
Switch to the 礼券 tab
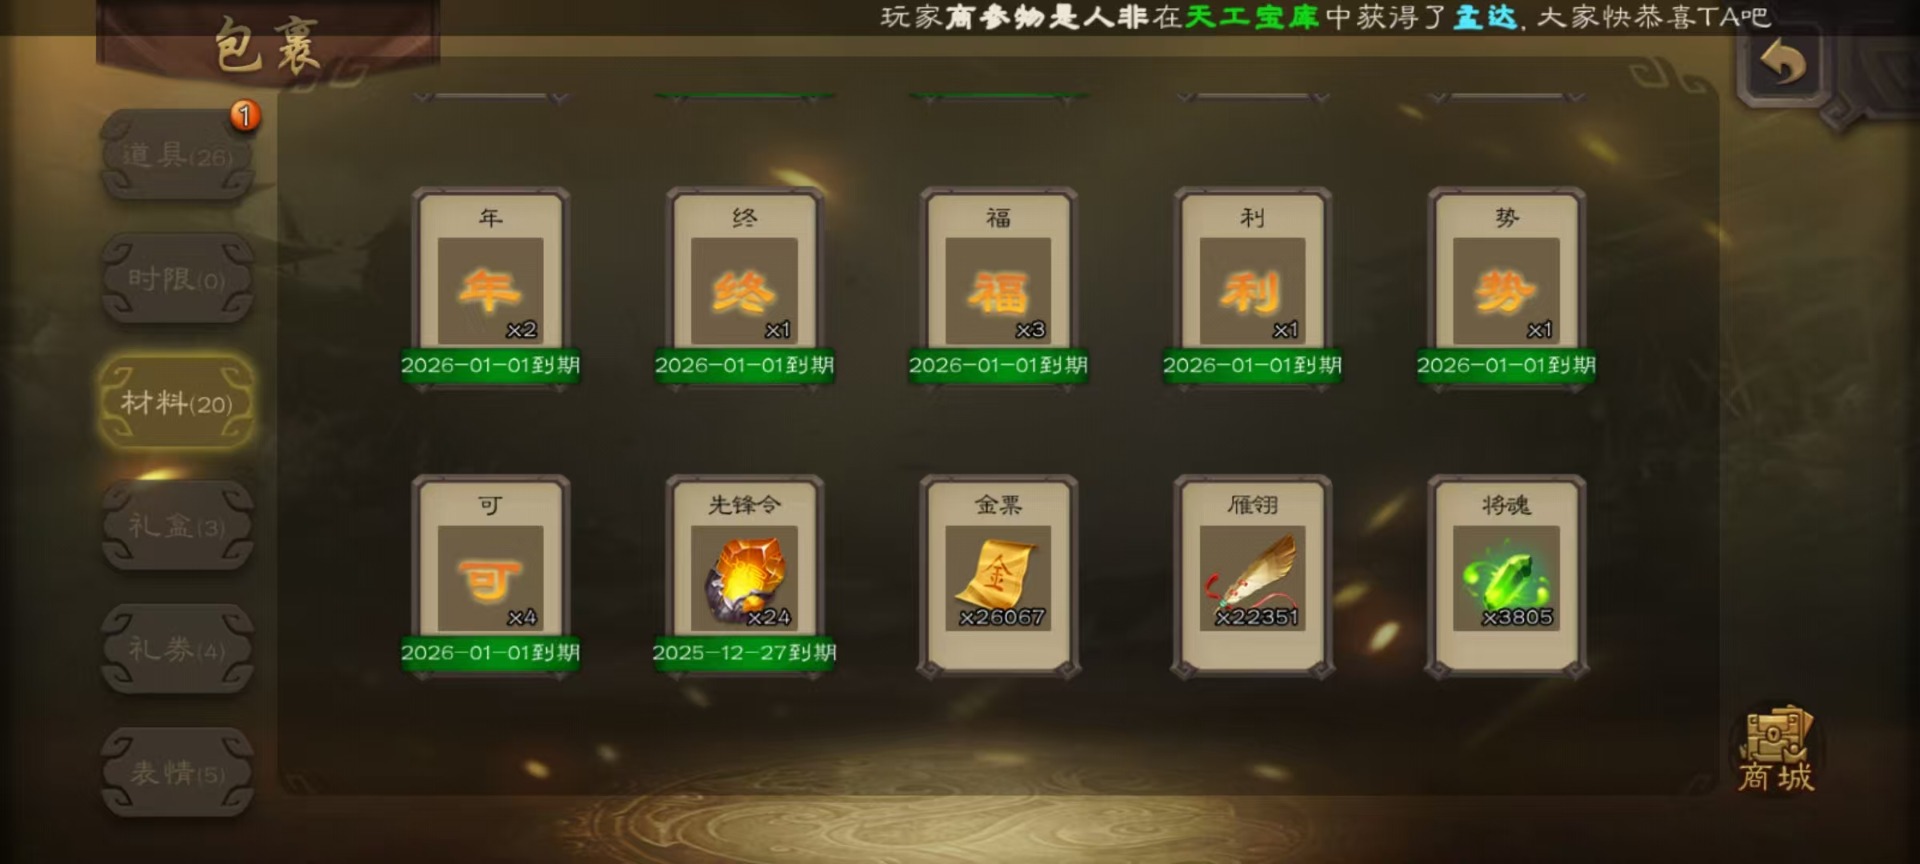[177, 650]
